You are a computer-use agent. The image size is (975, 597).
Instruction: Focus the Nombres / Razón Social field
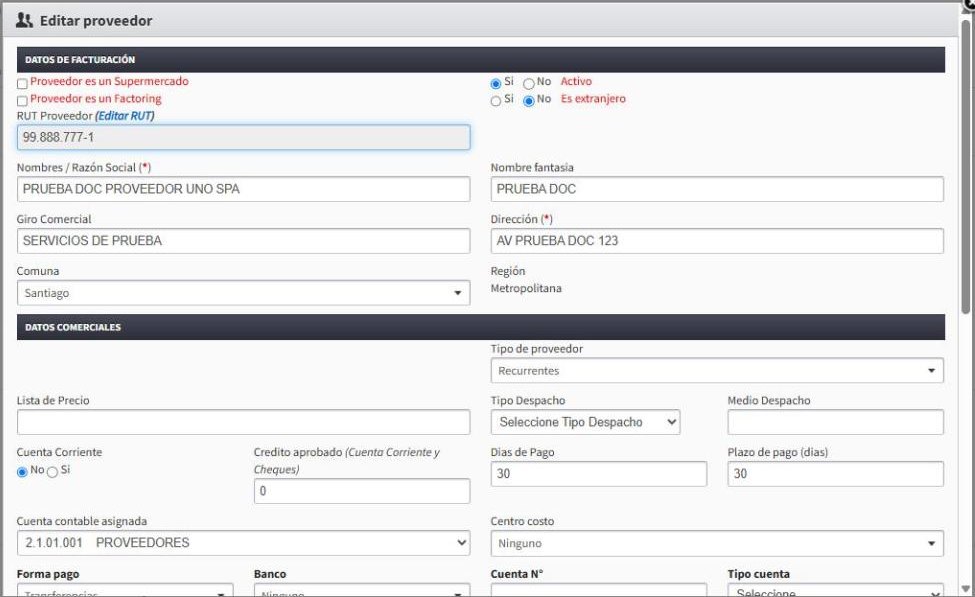243,189
